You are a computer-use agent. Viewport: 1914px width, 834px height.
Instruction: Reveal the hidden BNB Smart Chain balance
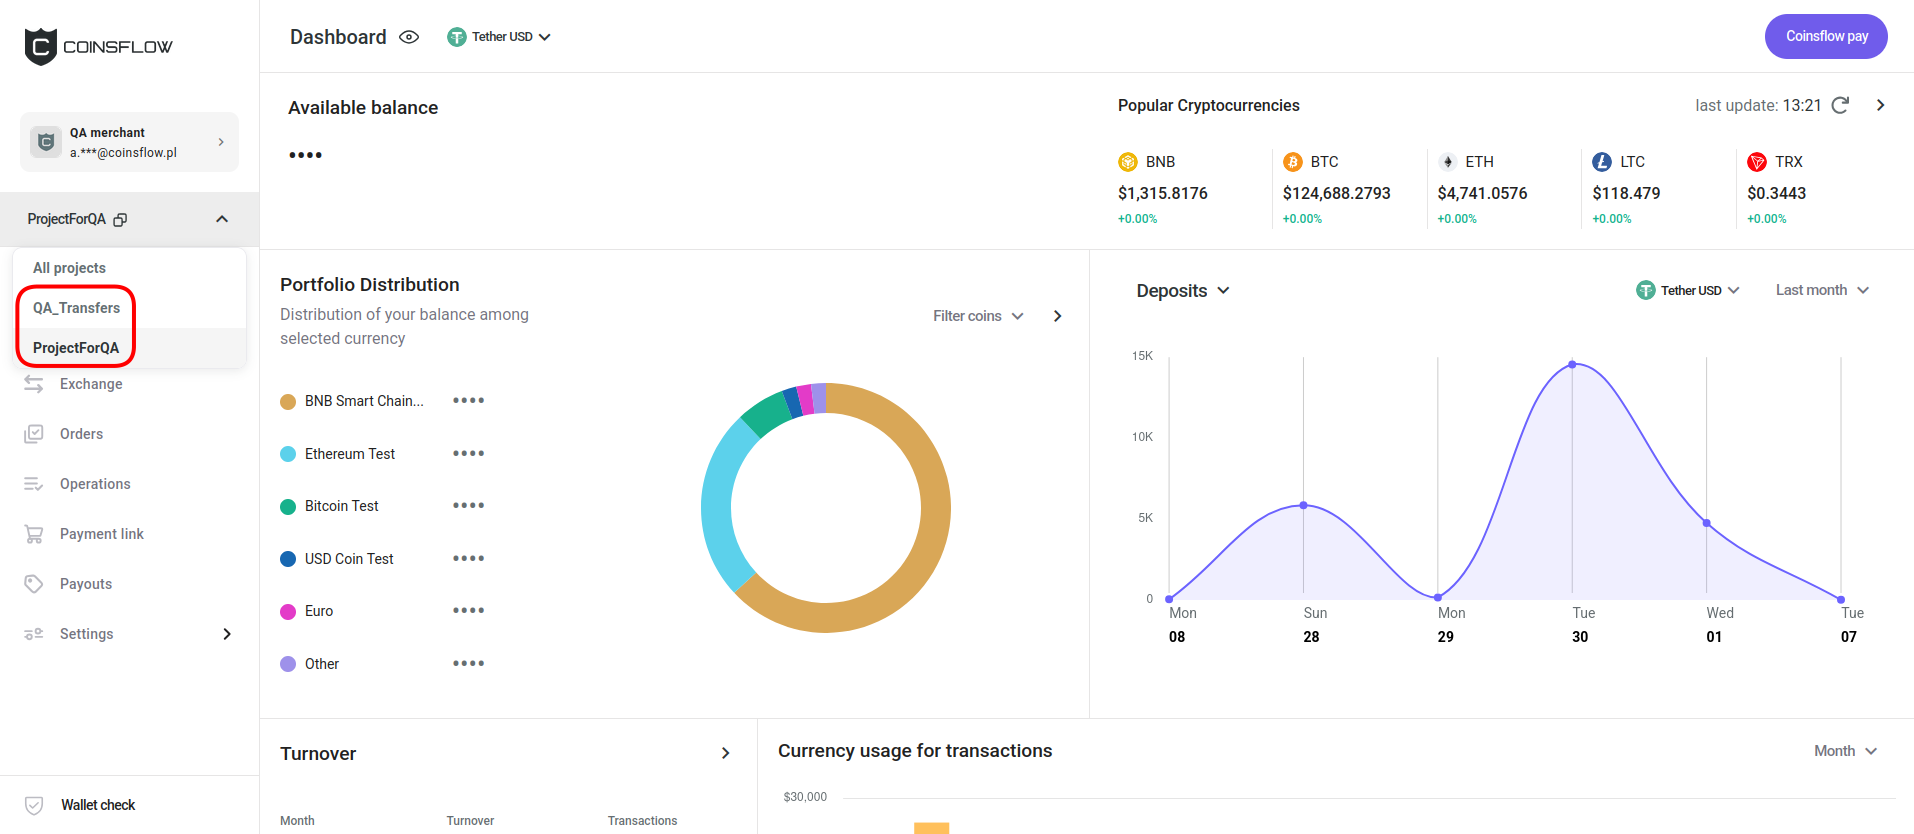(x=468, y=401)
